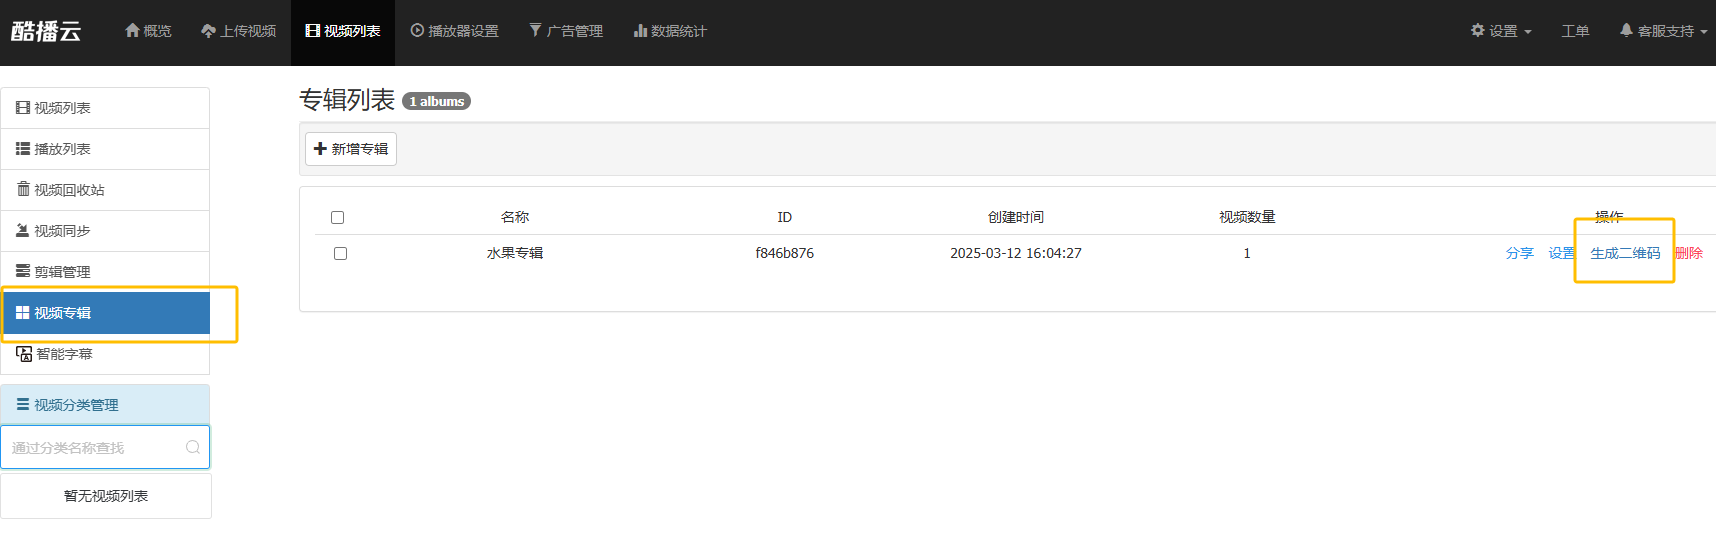Click the sync icon beside 视频同步

coord(23,231)
